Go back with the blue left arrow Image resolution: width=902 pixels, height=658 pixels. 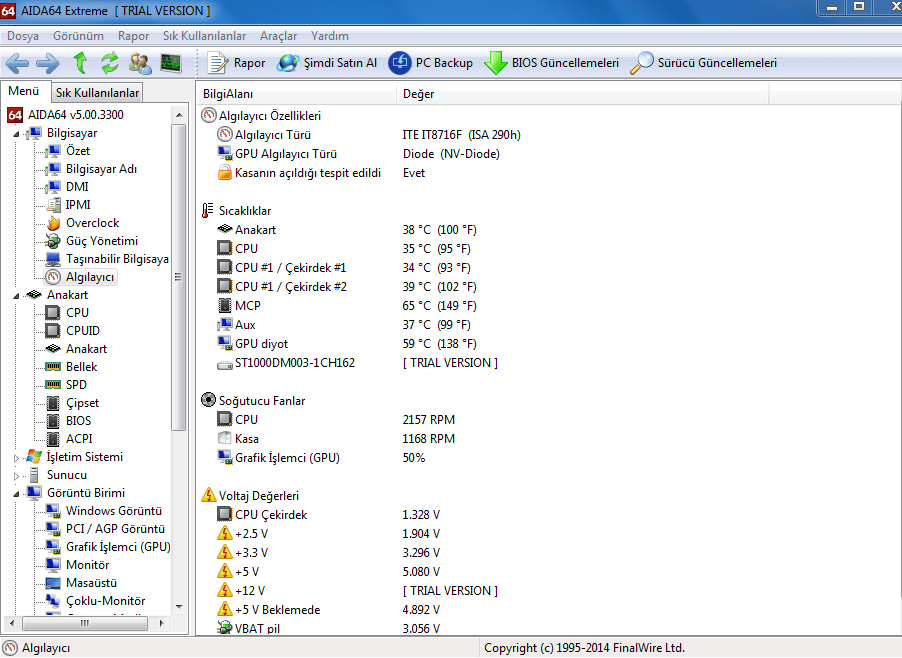pyautogui.click(x=17, y=63)
